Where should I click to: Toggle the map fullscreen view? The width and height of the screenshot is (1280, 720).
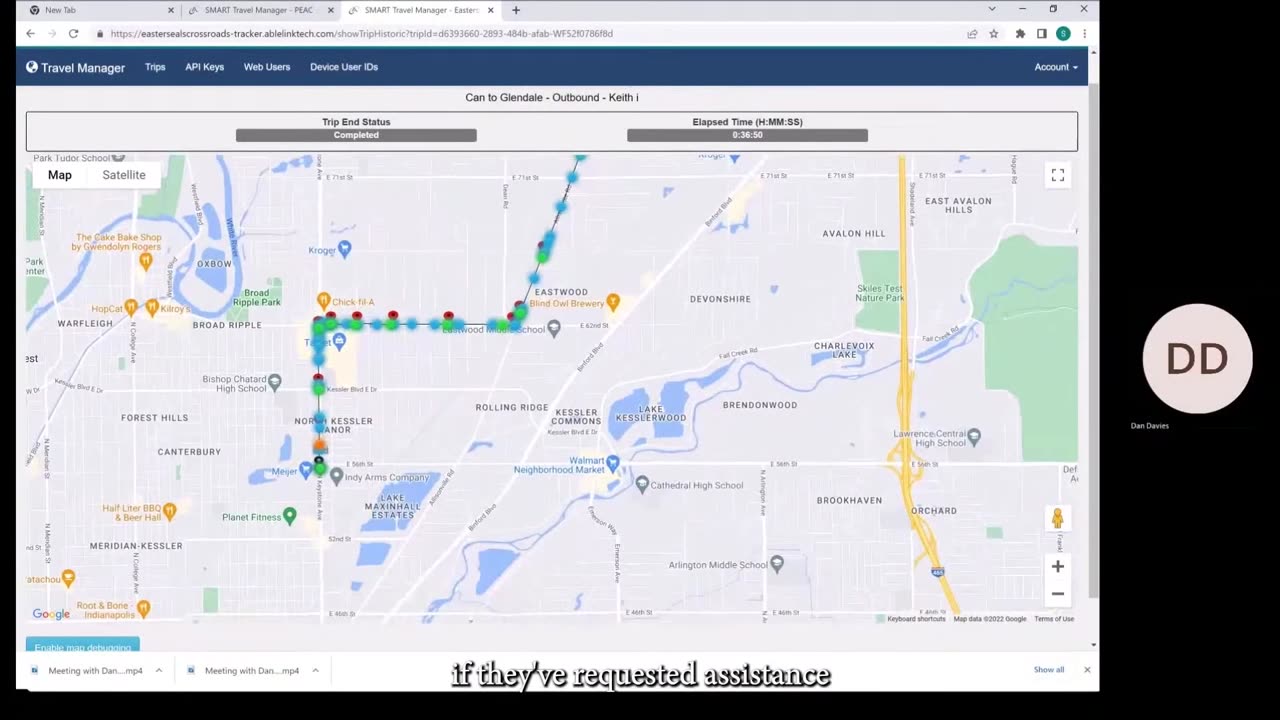[1057, 175]
